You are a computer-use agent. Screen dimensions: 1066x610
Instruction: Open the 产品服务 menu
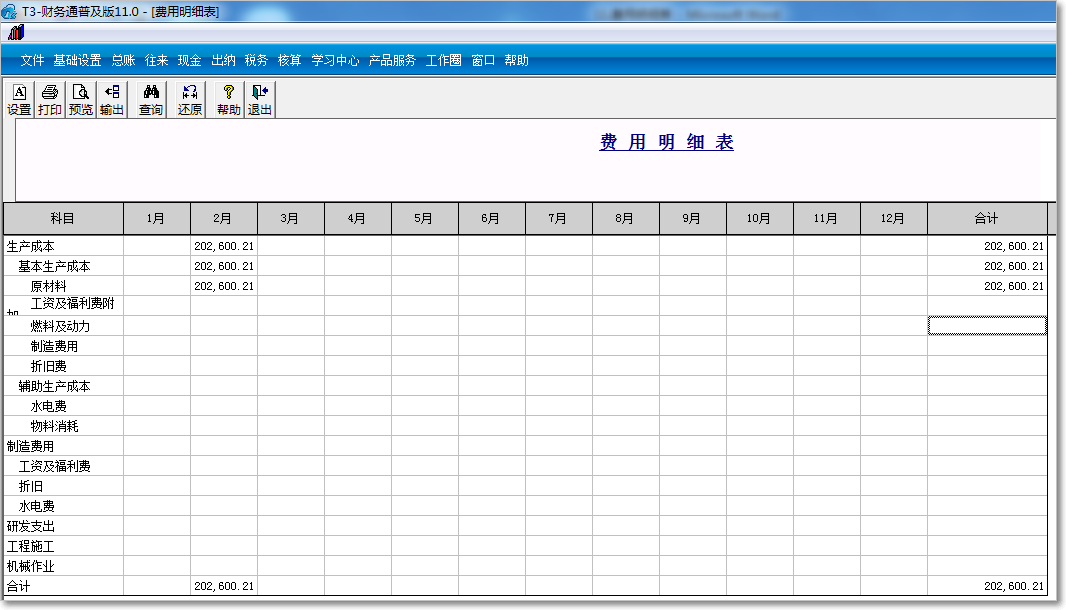click(x=392, y=60)
